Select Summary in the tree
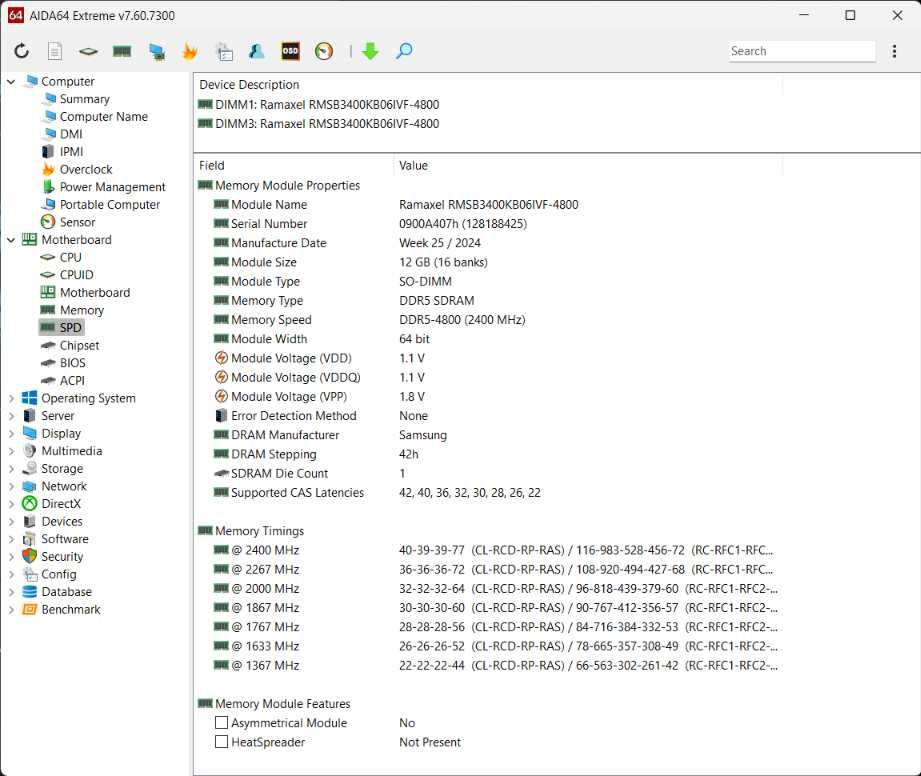 [85, 99]
